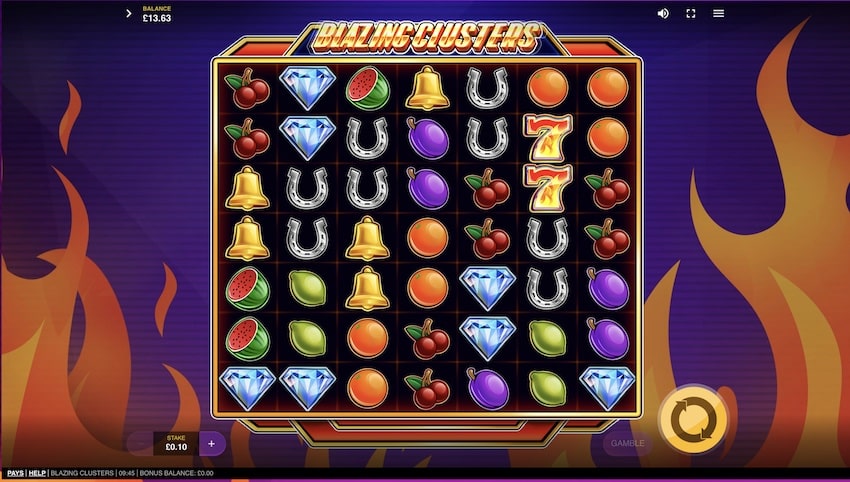850x482 pixels.
Task: Select the watermelon slice in the top row
Action: [368, 88]
